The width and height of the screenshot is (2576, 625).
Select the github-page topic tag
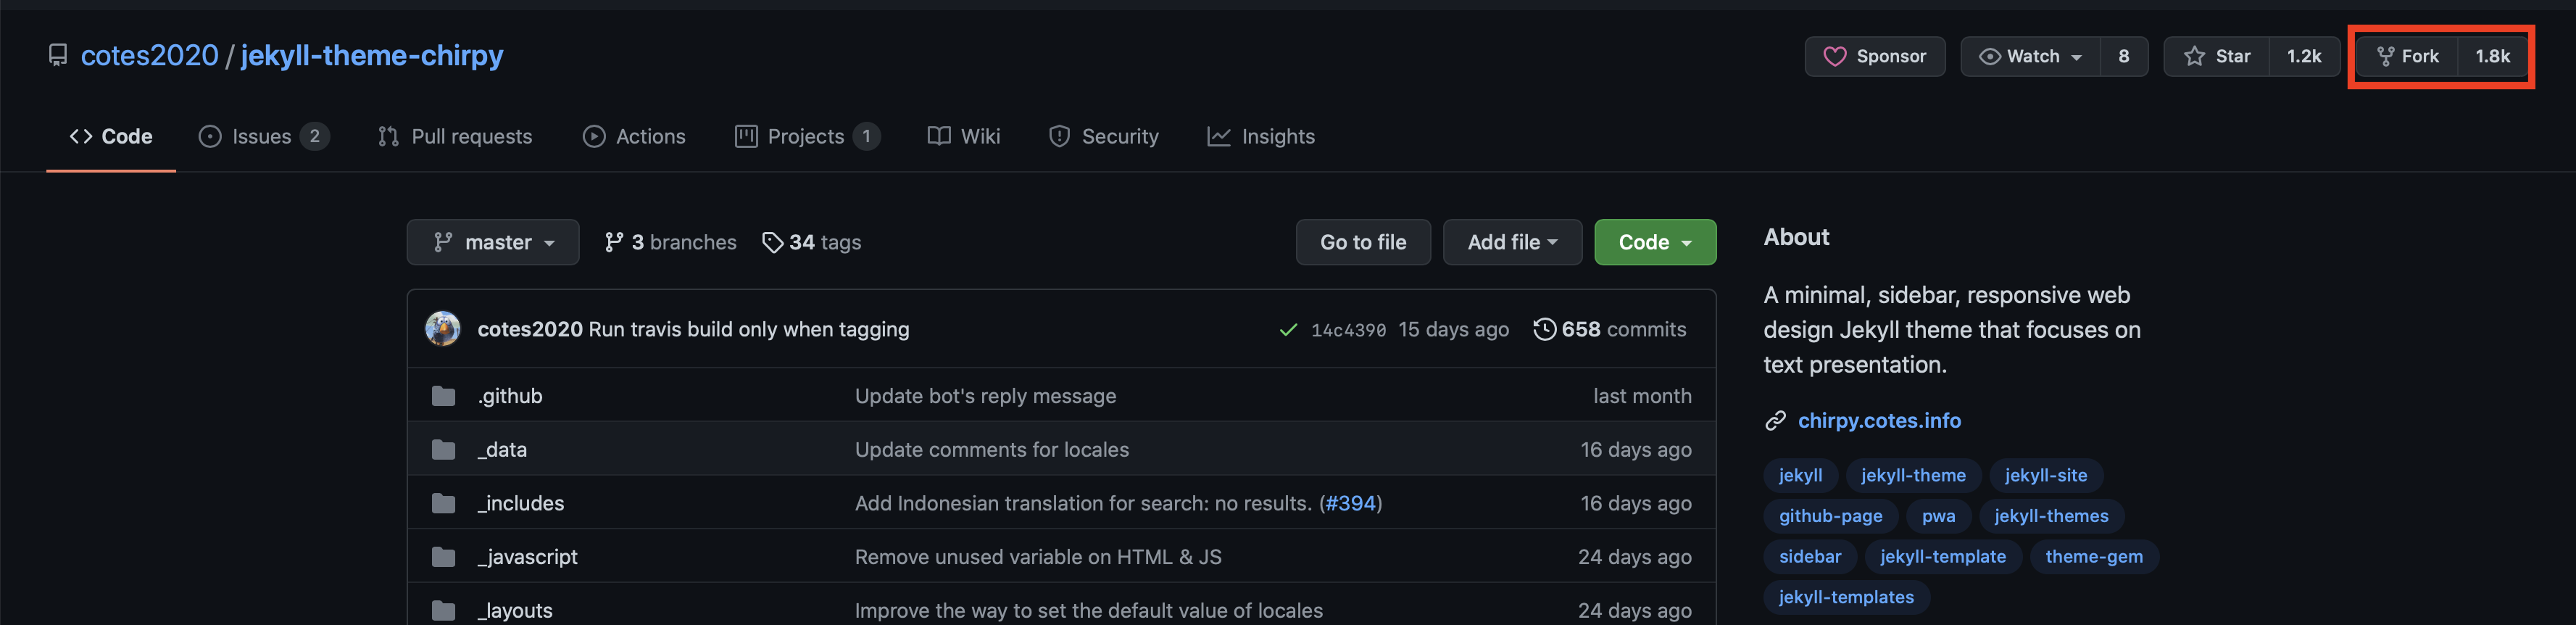click(x=1830, y=516)
